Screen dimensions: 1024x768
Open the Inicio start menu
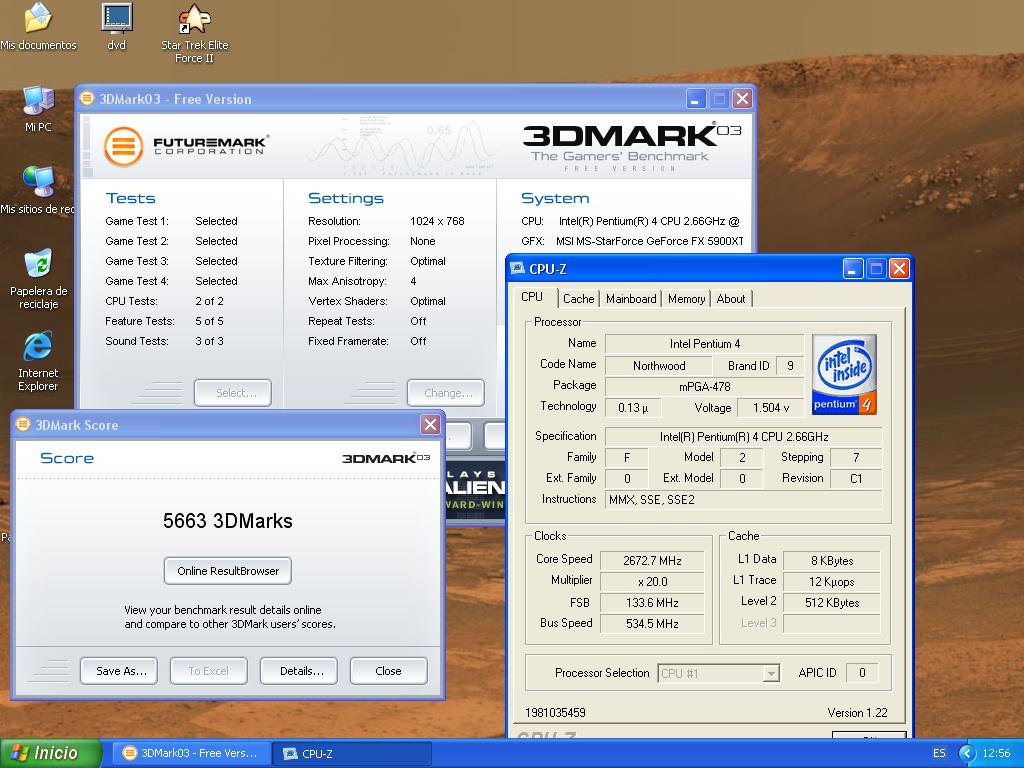(x=51, y=753)
